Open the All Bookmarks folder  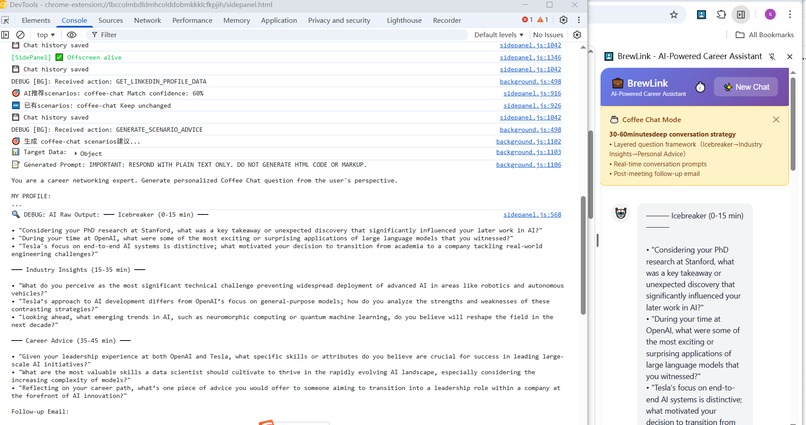click(764, 35)
